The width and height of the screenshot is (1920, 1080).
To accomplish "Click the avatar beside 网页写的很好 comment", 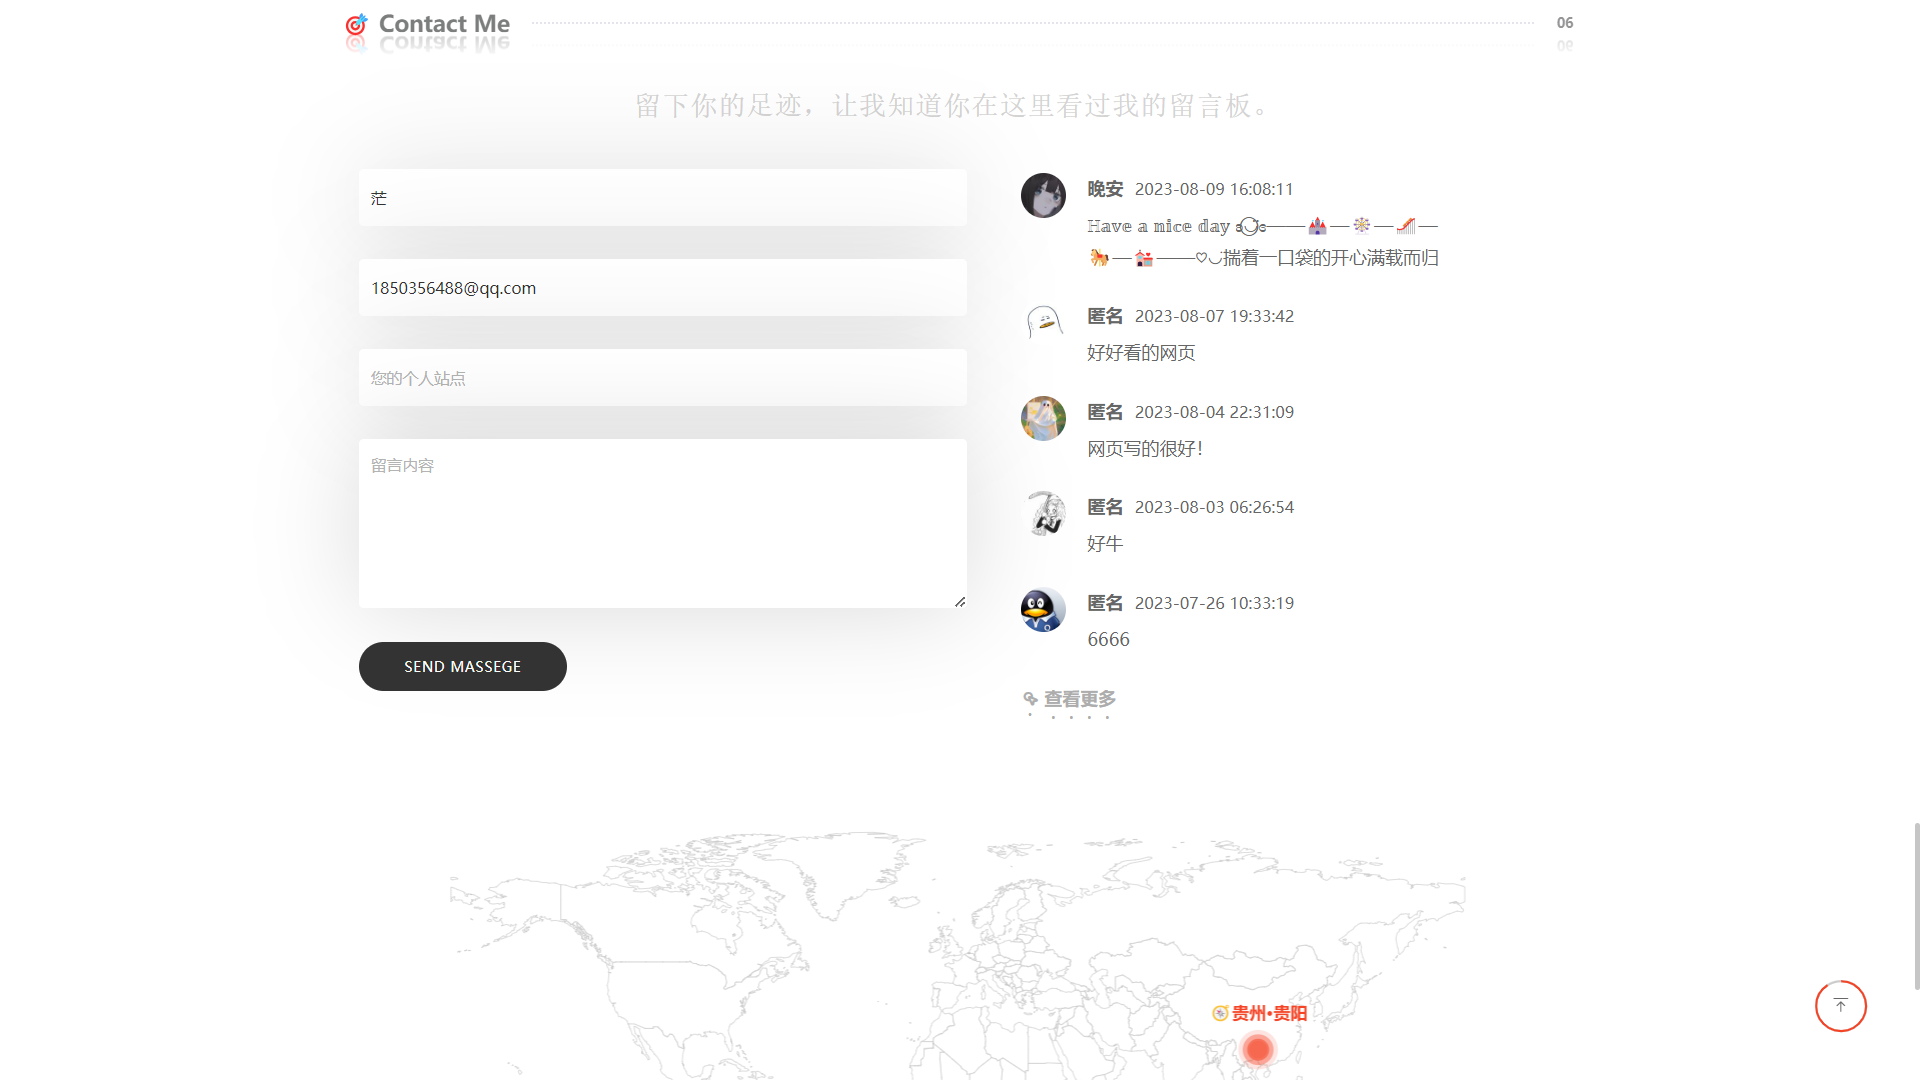I will click(1043, 419).
